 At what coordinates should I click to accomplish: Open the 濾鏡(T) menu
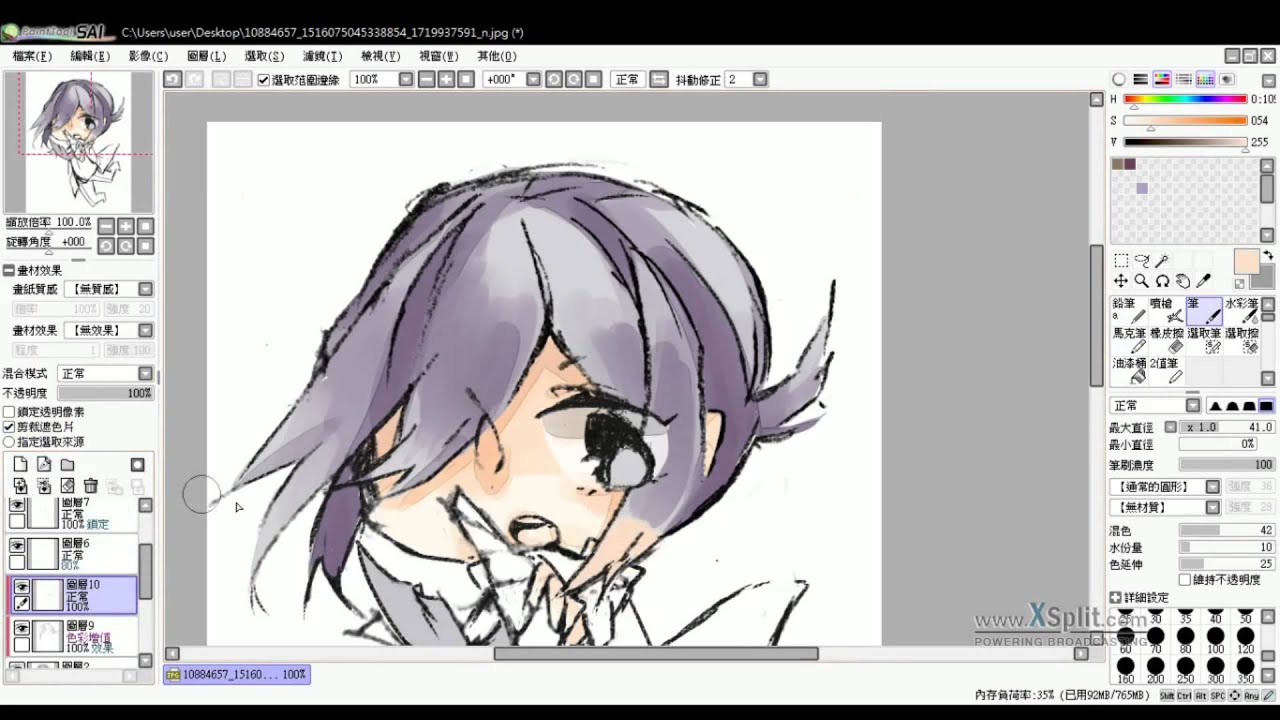[322, 56]
